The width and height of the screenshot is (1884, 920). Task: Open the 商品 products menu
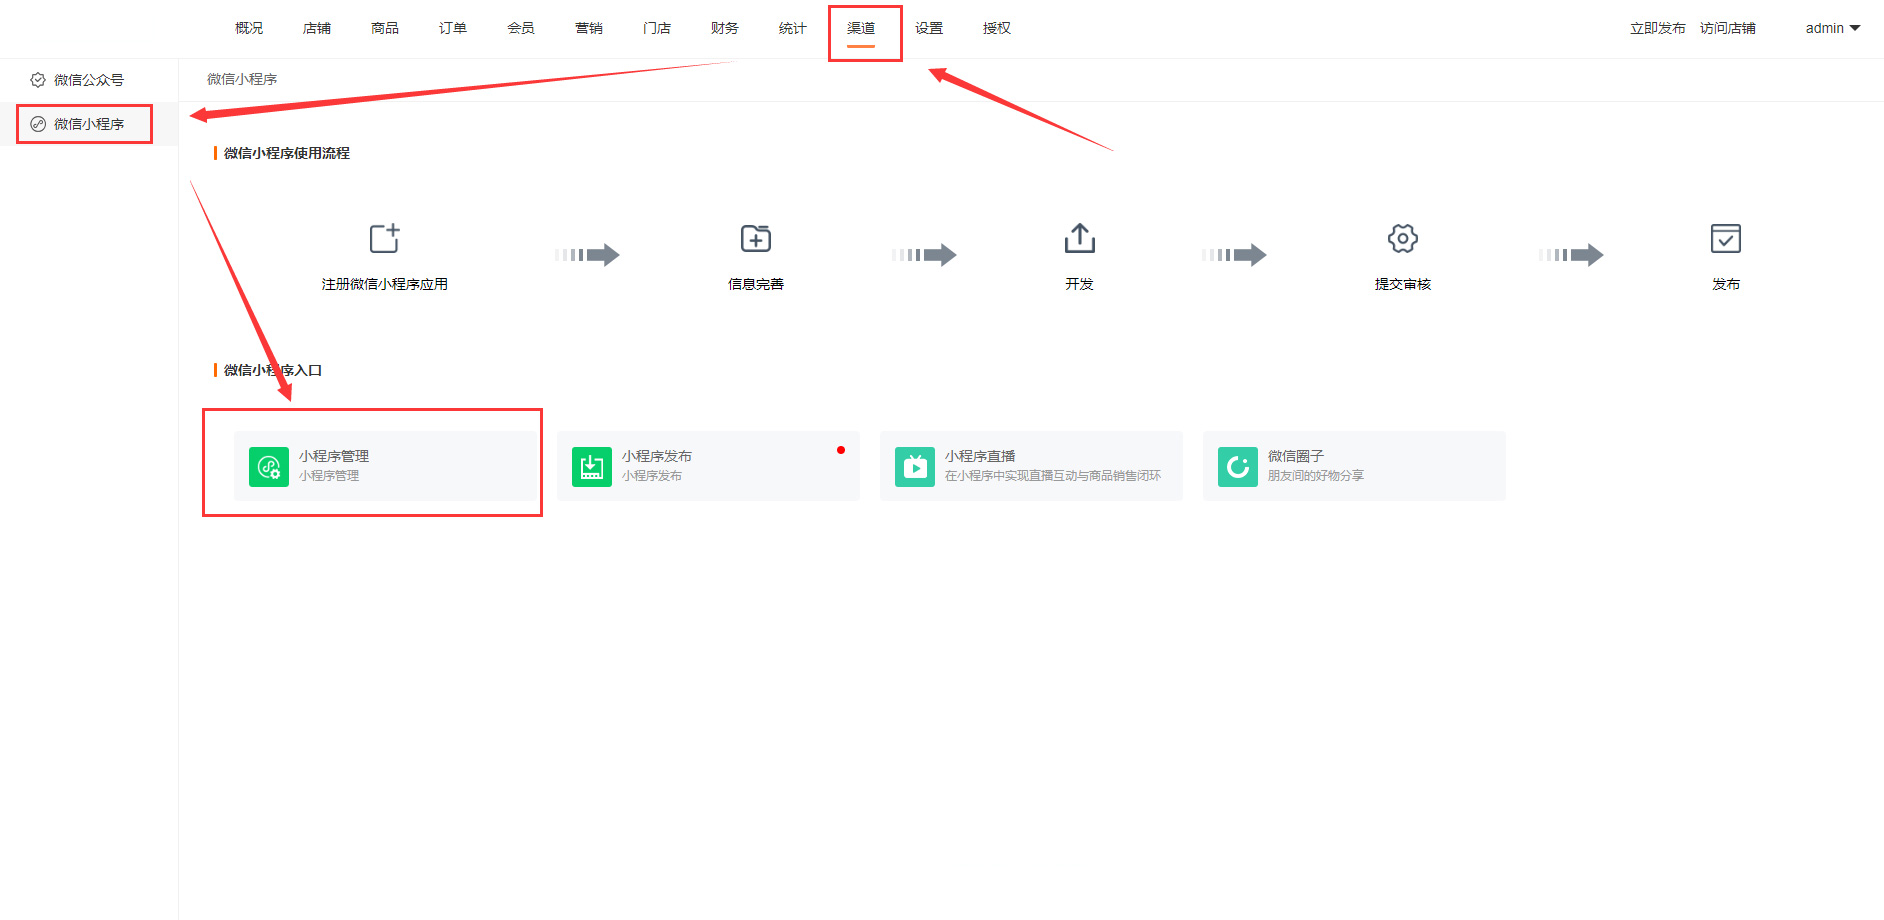click(385, 28)
